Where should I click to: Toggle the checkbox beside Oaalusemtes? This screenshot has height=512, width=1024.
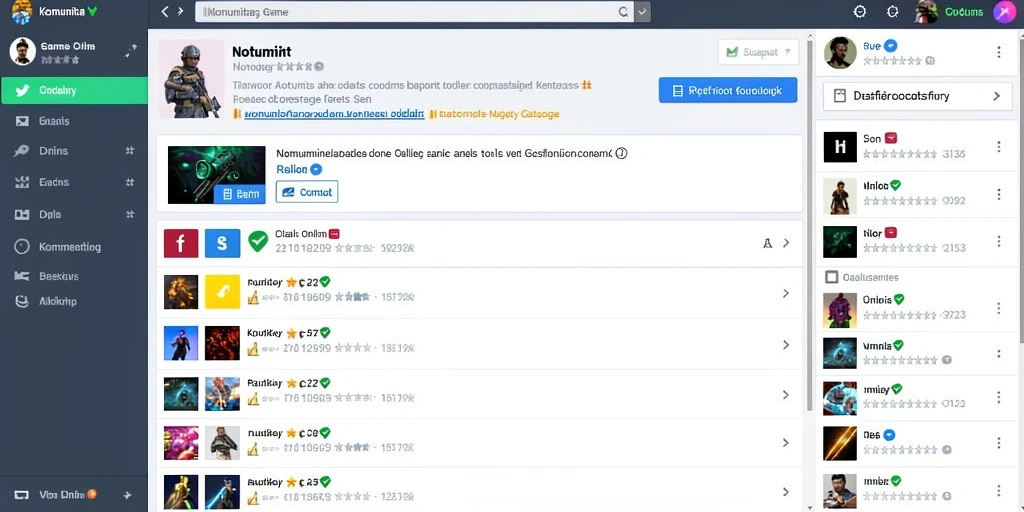tap(831, 277)
